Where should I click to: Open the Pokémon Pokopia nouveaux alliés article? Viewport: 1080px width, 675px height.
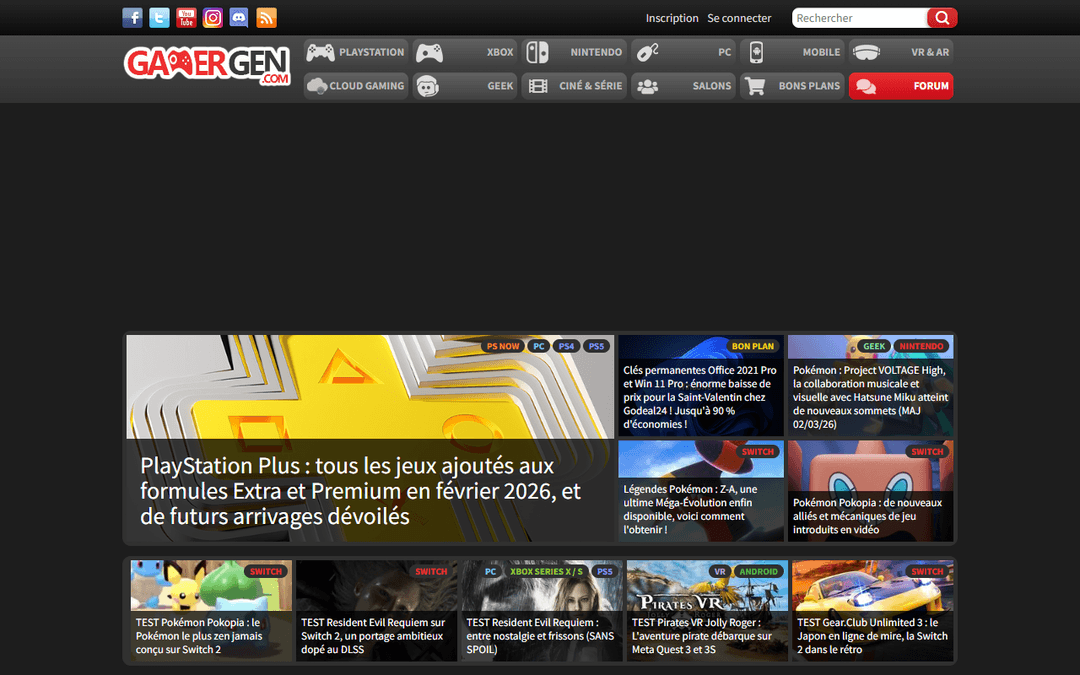(867, 516)
